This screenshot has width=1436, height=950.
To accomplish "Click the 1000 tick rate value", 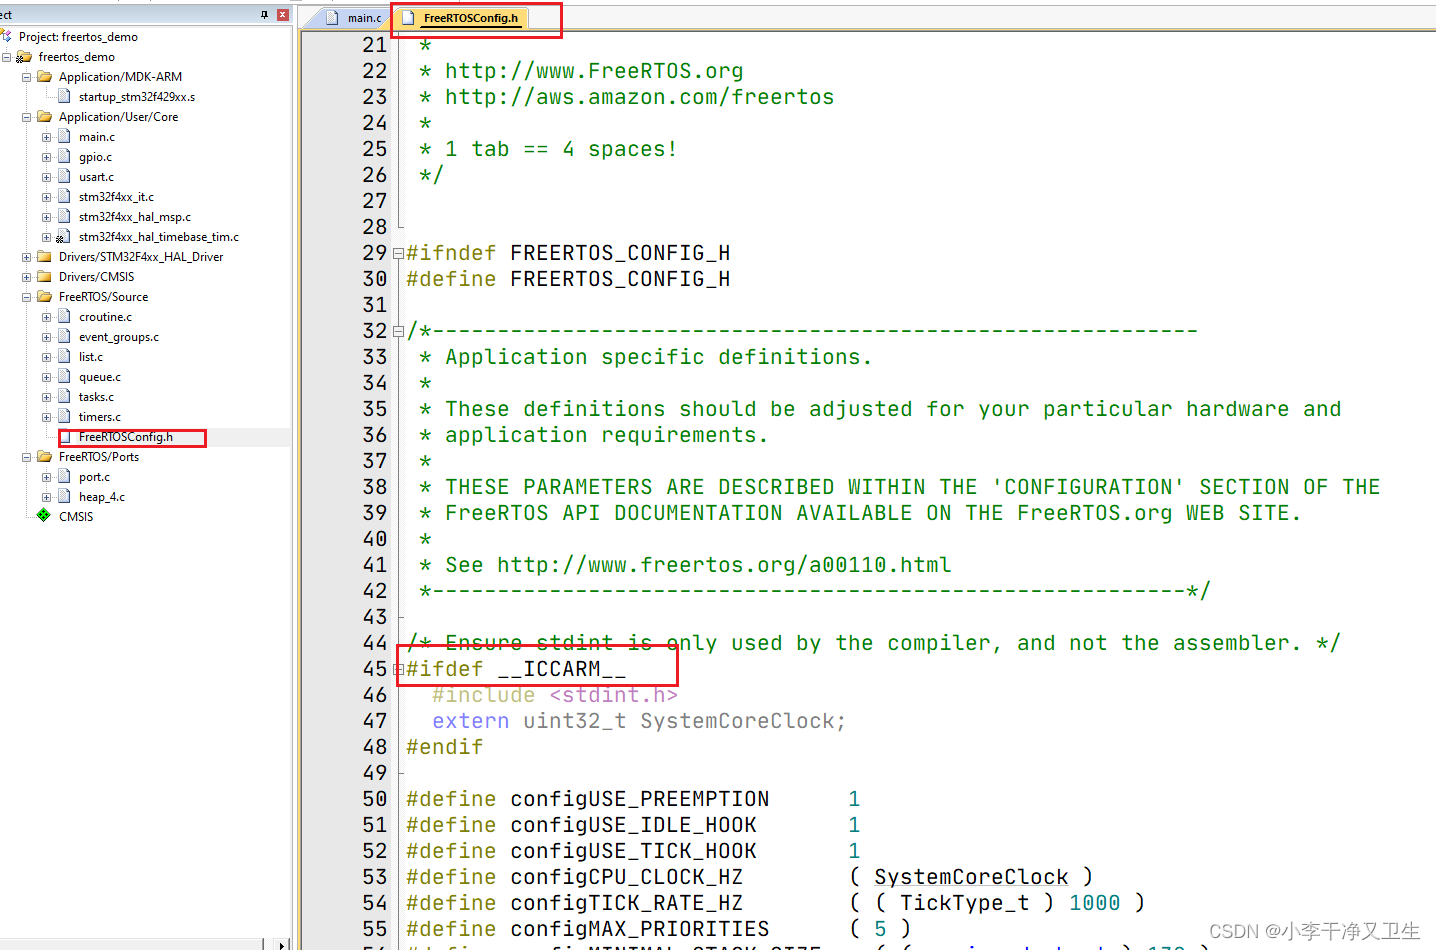I will 1095,903.
